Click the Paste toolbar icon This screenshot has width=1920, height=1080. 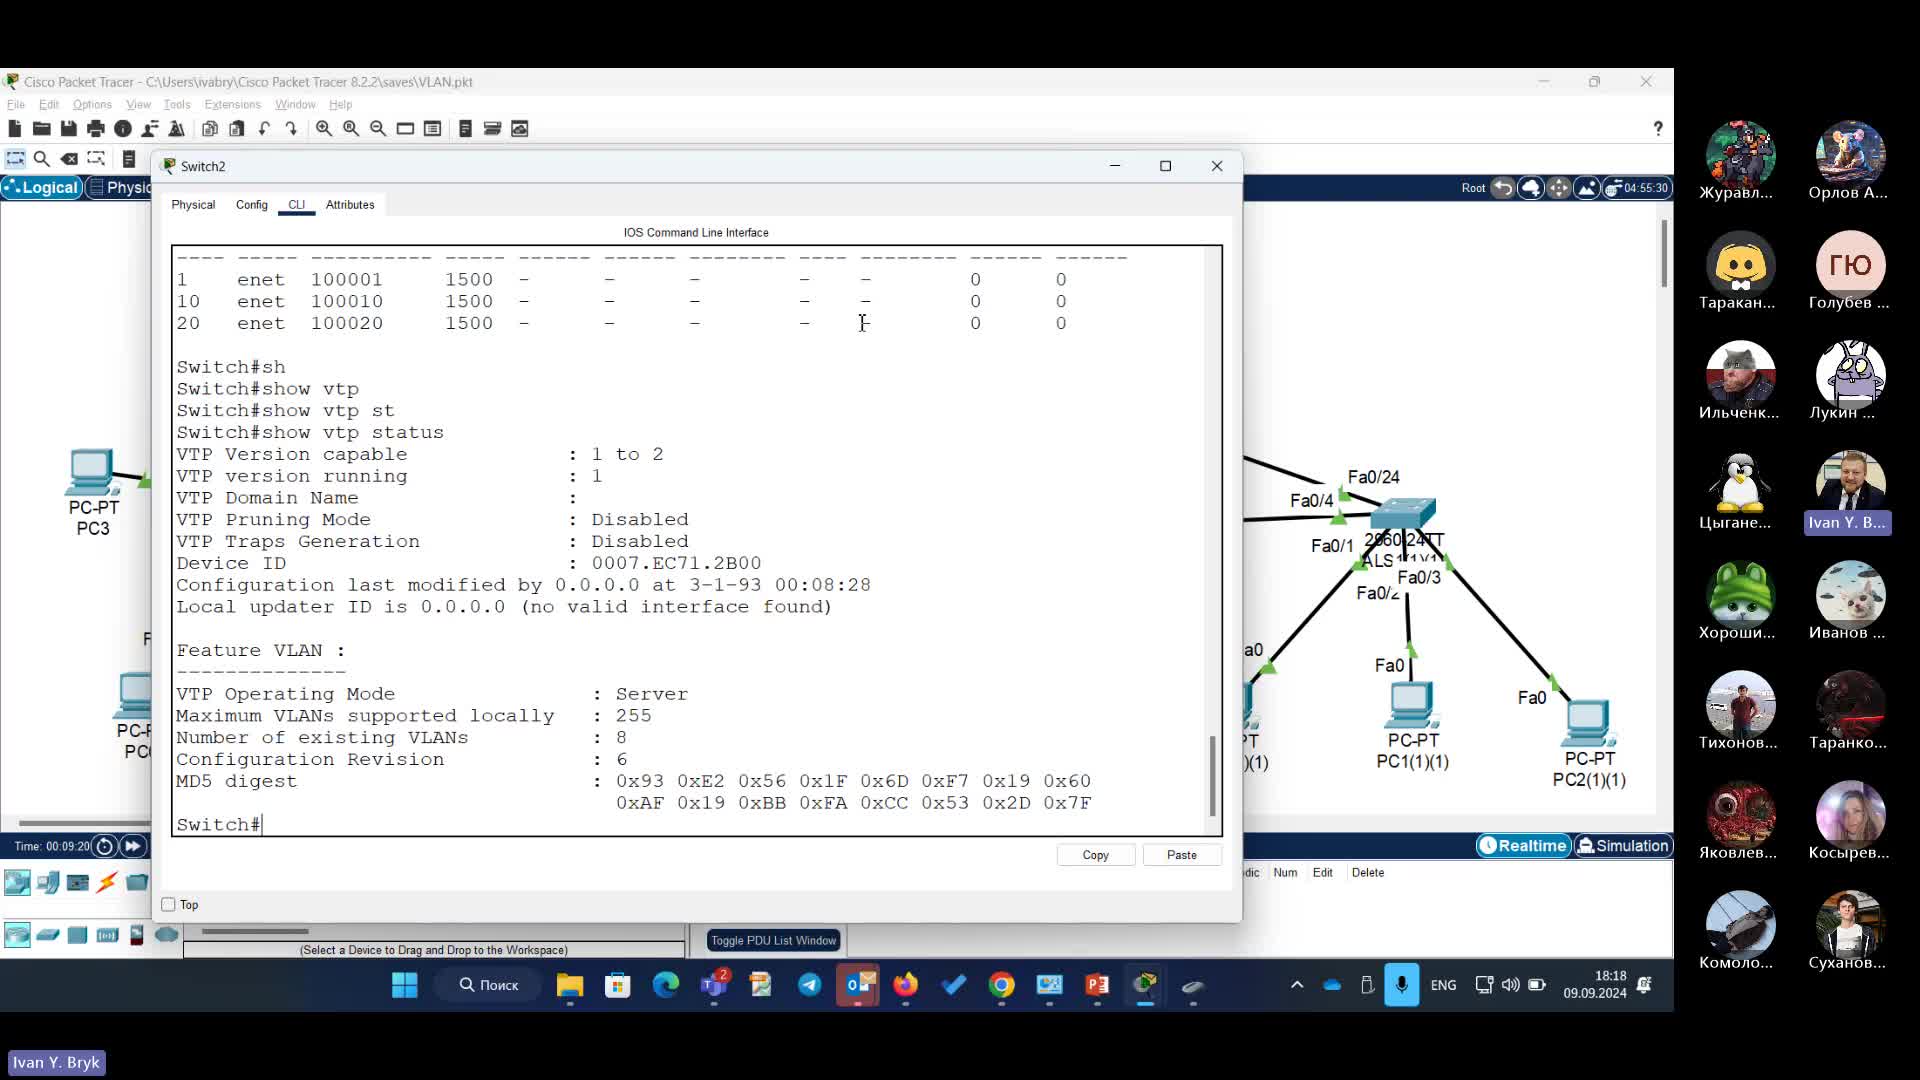tap(237, 128)
